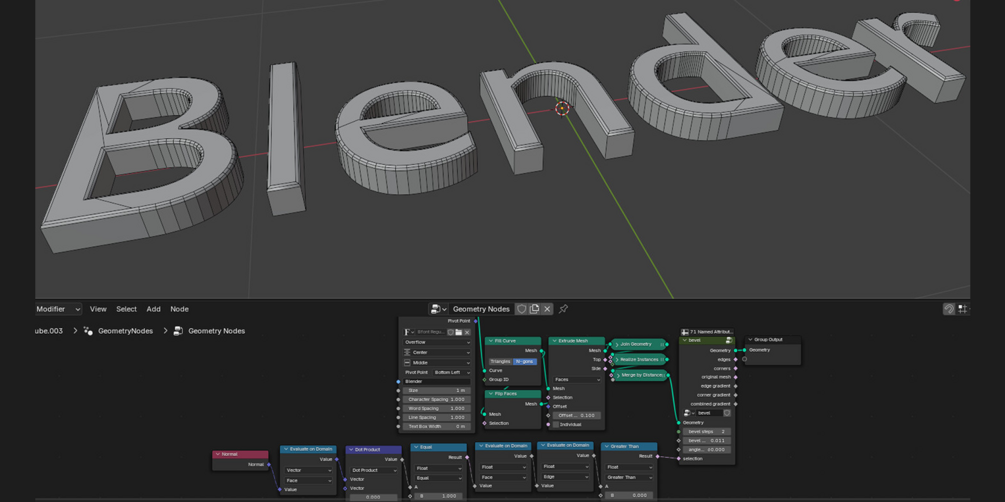The height and width of the screenshot is (502, 1005).
Task: Unlink the Geometry Nodes data-block
Action: (547, 309)
